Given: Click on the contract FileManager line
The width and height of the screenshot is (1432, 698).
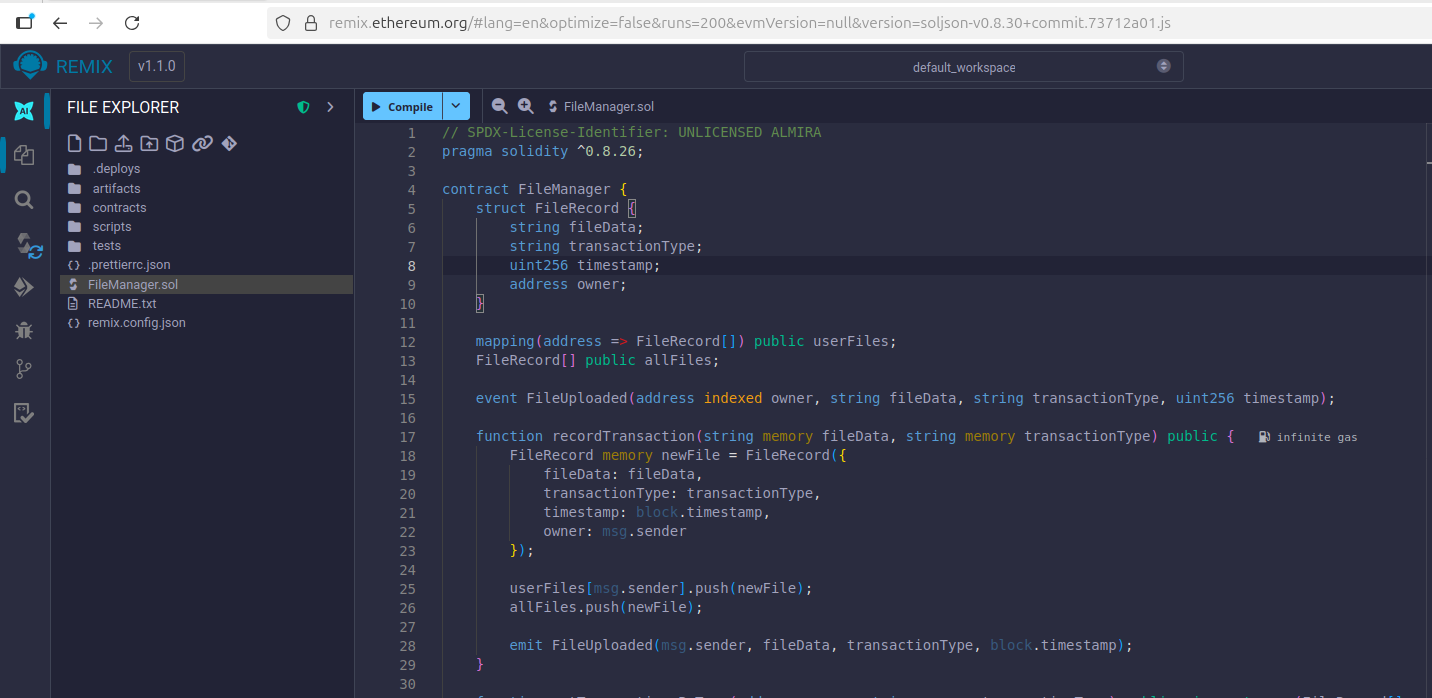Looking at the screenshot, I should coord(534,189).
